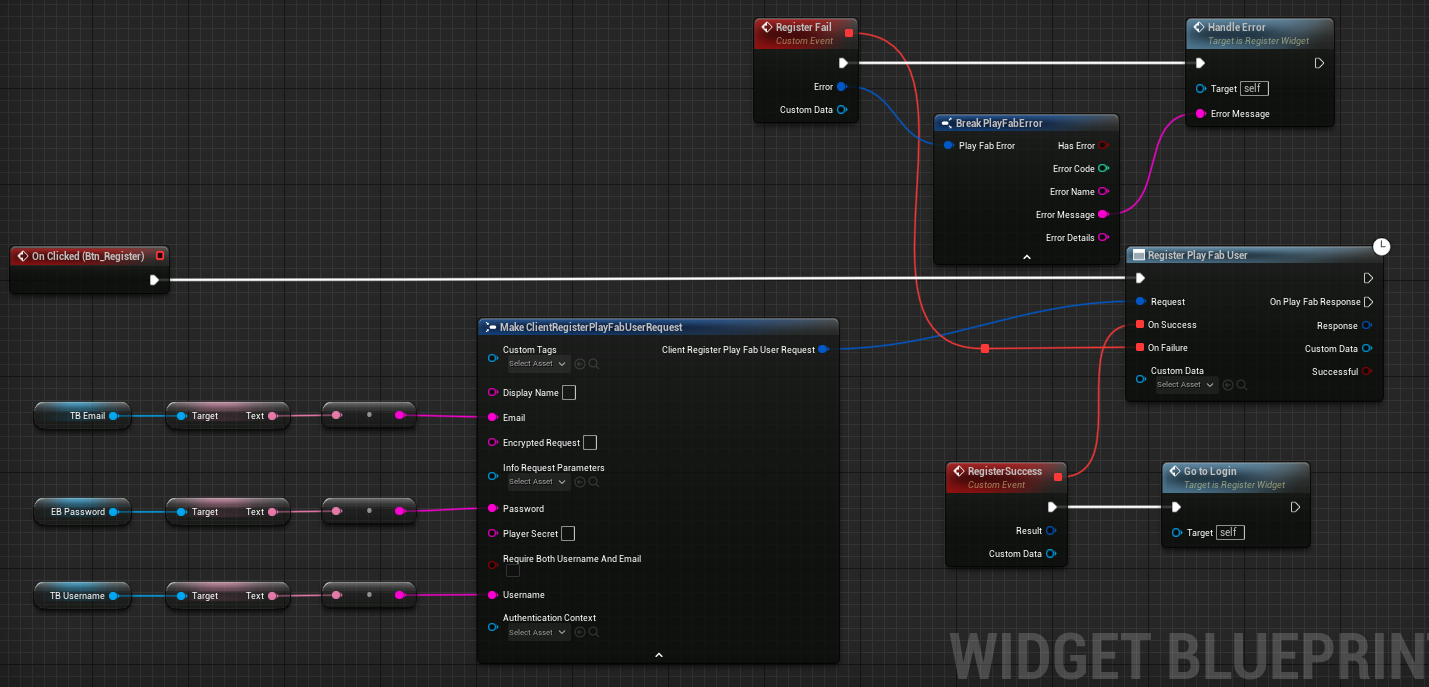Click RegisterSuccess event delegate pin

tap(1058, 477)
